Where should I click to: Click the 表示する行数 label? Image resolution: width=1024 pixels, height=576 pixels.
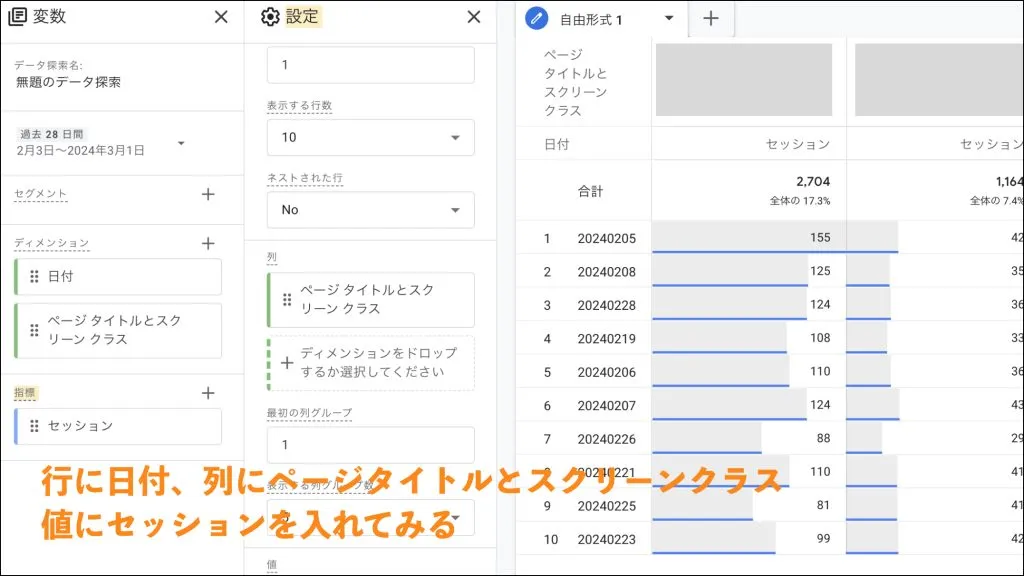coord(299,106)
